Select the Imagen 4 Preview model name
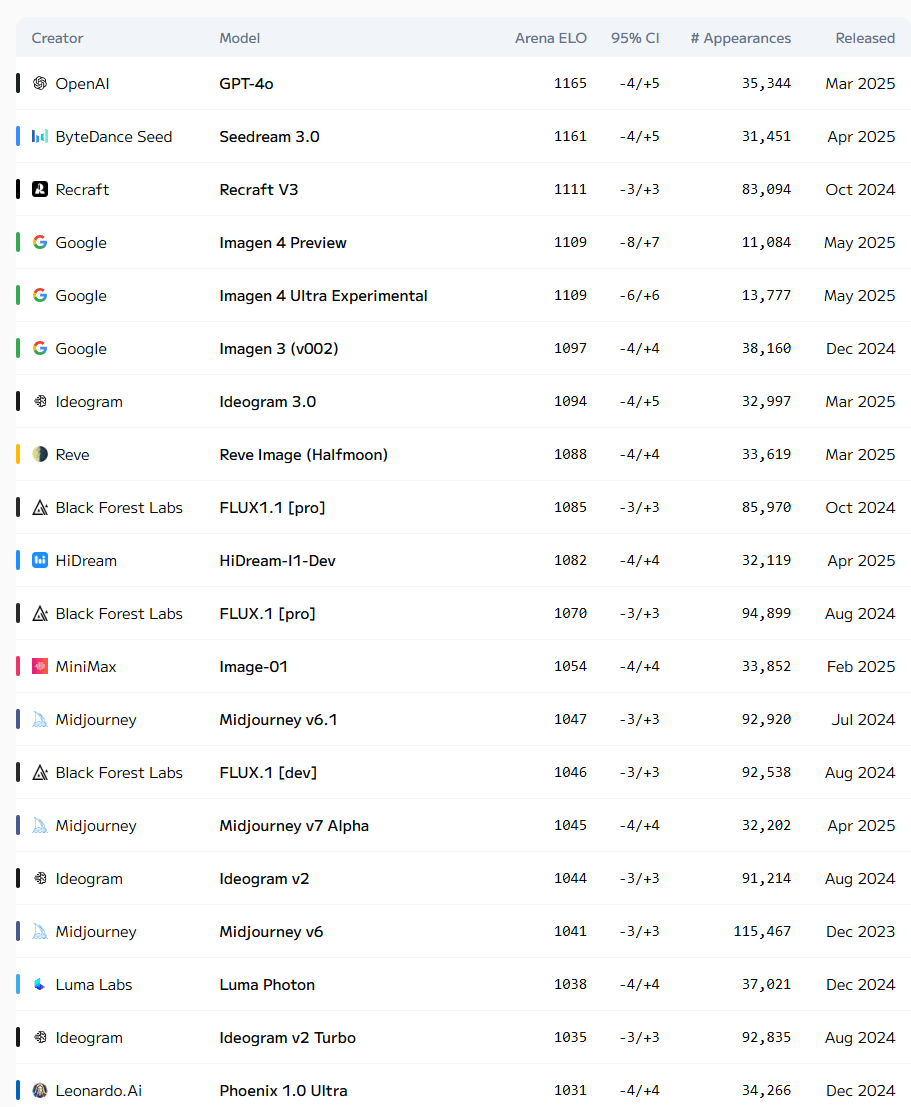This screenshot has width=911, height=1107. (x=282, y=242)
